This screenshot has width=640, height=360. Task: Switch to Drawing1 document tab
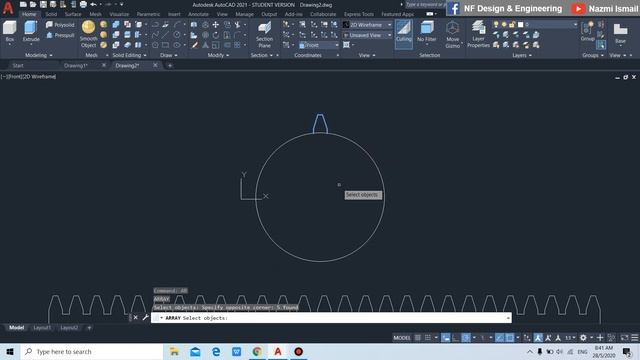point(76,65)
